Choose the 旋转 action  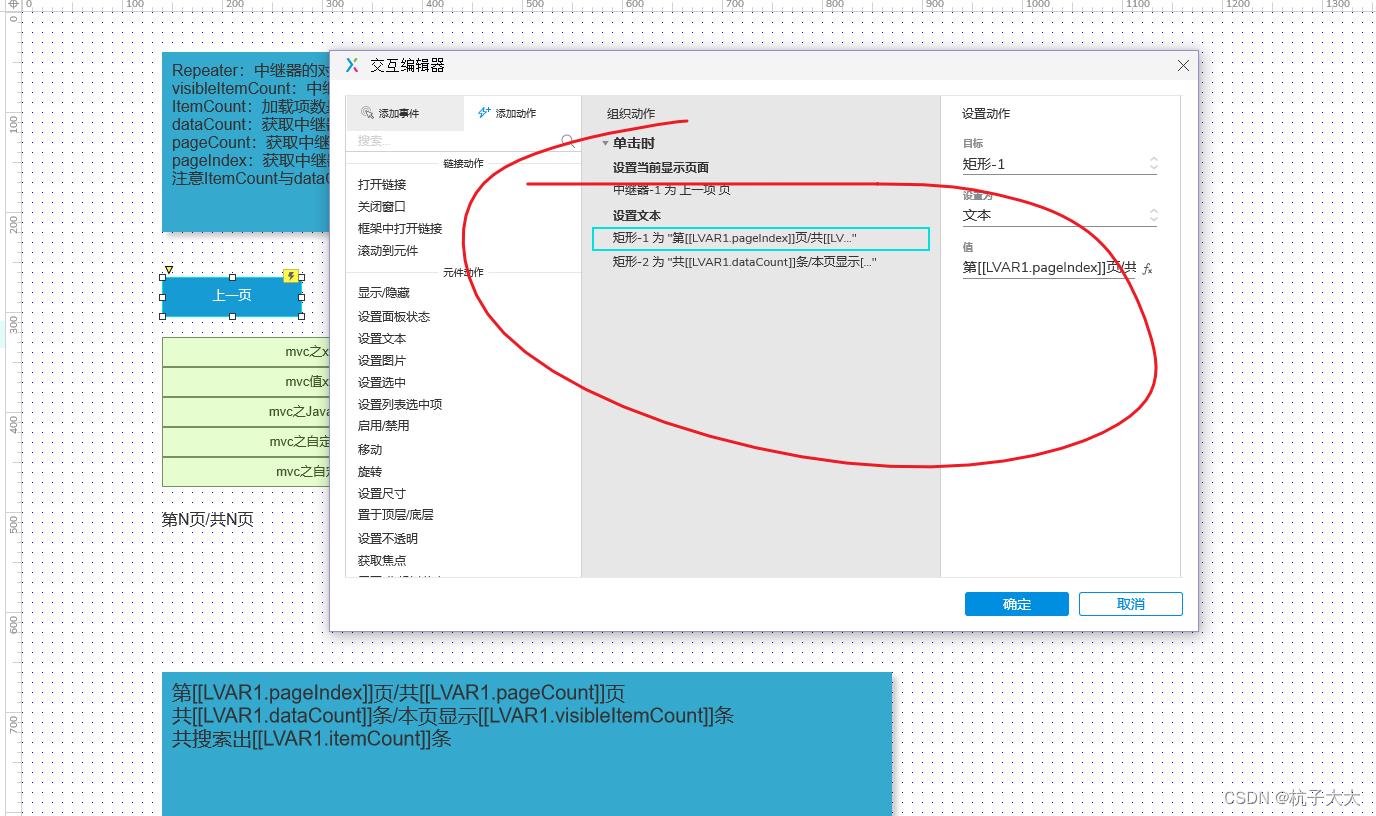370,472
